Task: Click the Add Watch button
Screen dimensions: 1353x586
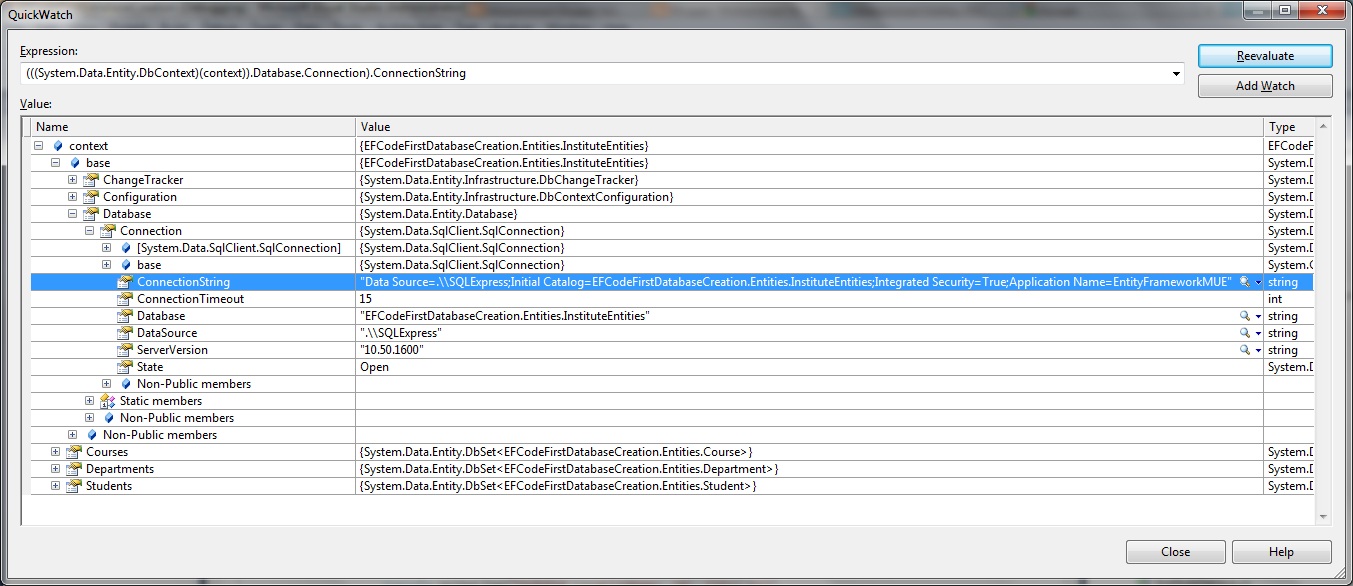Action: click(x=1264, y=86)
